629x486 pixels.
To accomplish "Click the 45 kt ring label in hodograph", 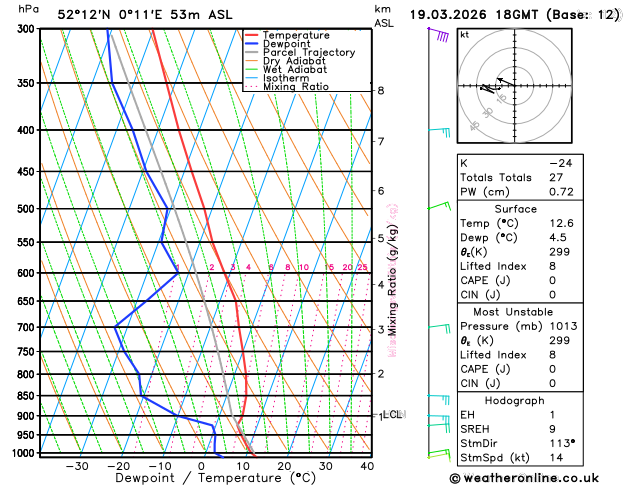I will pos(475,126).
